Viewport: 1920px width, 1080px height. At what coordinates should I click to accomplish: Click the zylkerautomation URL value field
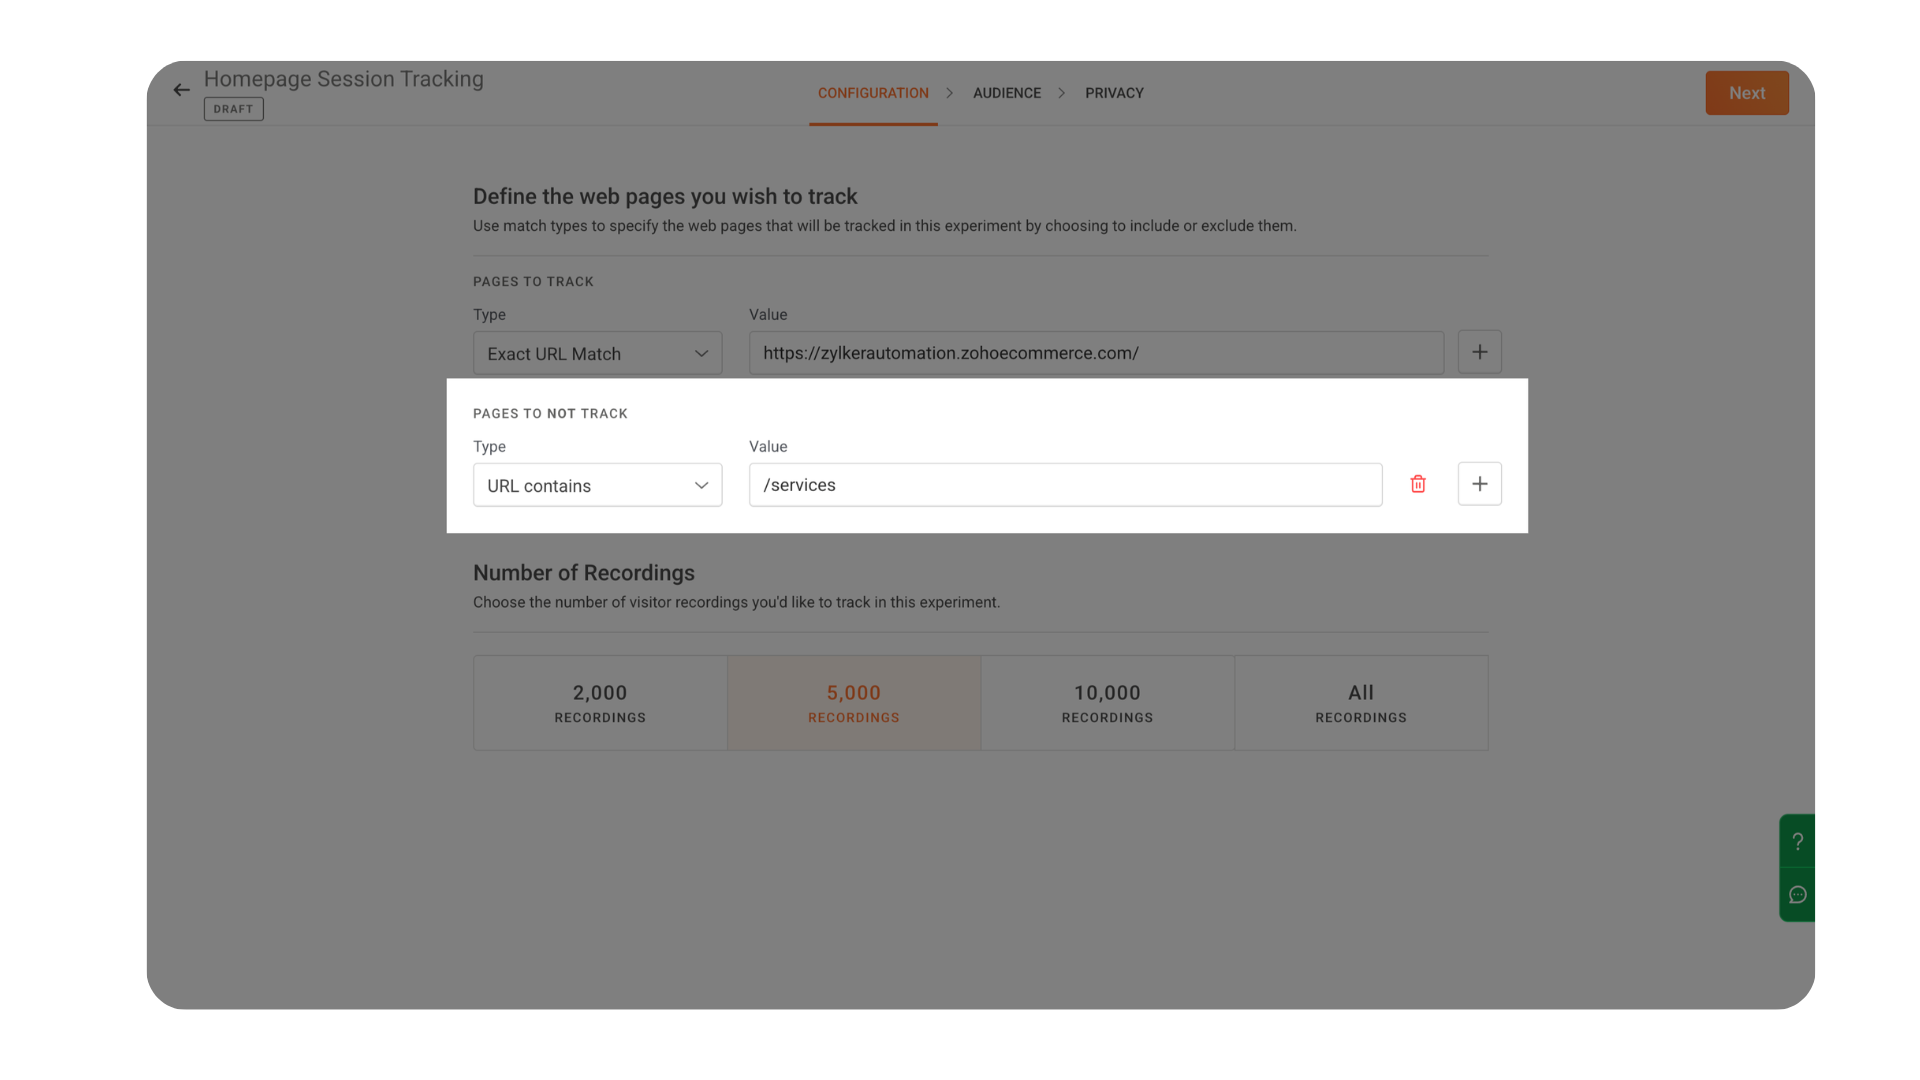(x=1096, y=353)
